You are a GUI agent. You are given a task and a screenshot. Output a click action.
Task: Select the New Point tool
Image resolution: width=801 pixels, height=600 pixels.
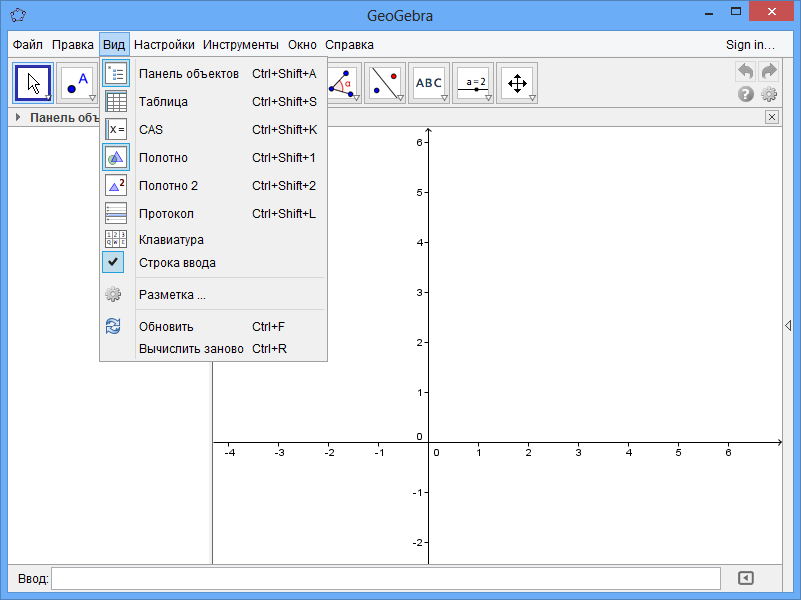77,83
